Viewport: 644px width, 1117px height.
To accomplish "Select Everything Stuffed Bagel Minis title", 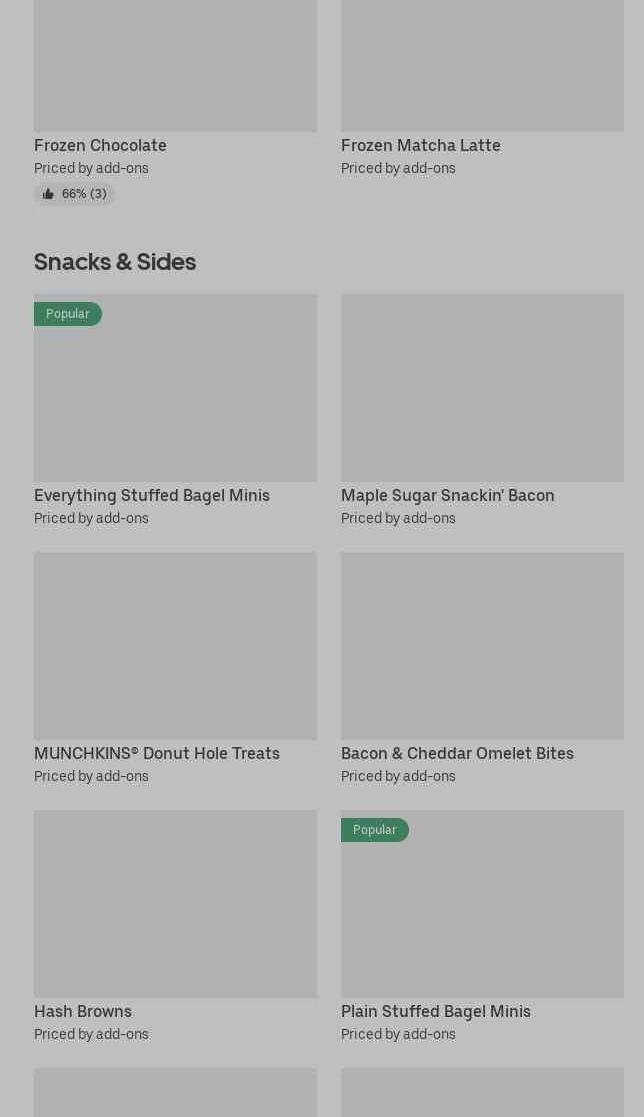I will tap(152, 495).
